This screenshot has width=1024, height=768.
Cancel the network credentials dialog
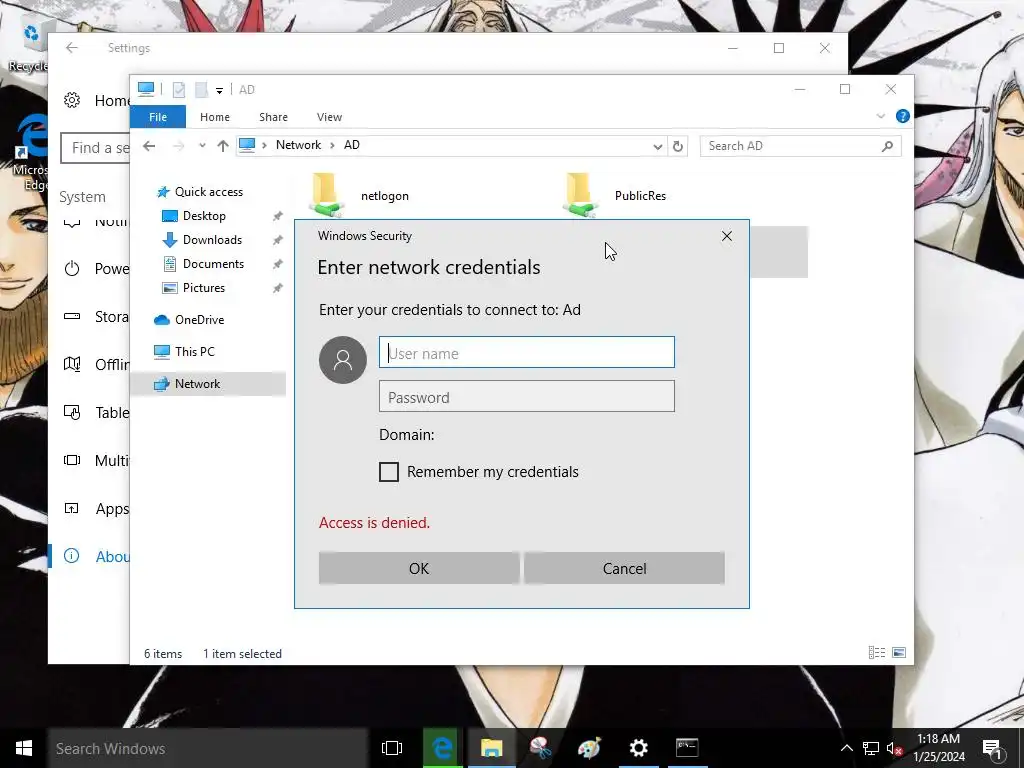point(624,568)
